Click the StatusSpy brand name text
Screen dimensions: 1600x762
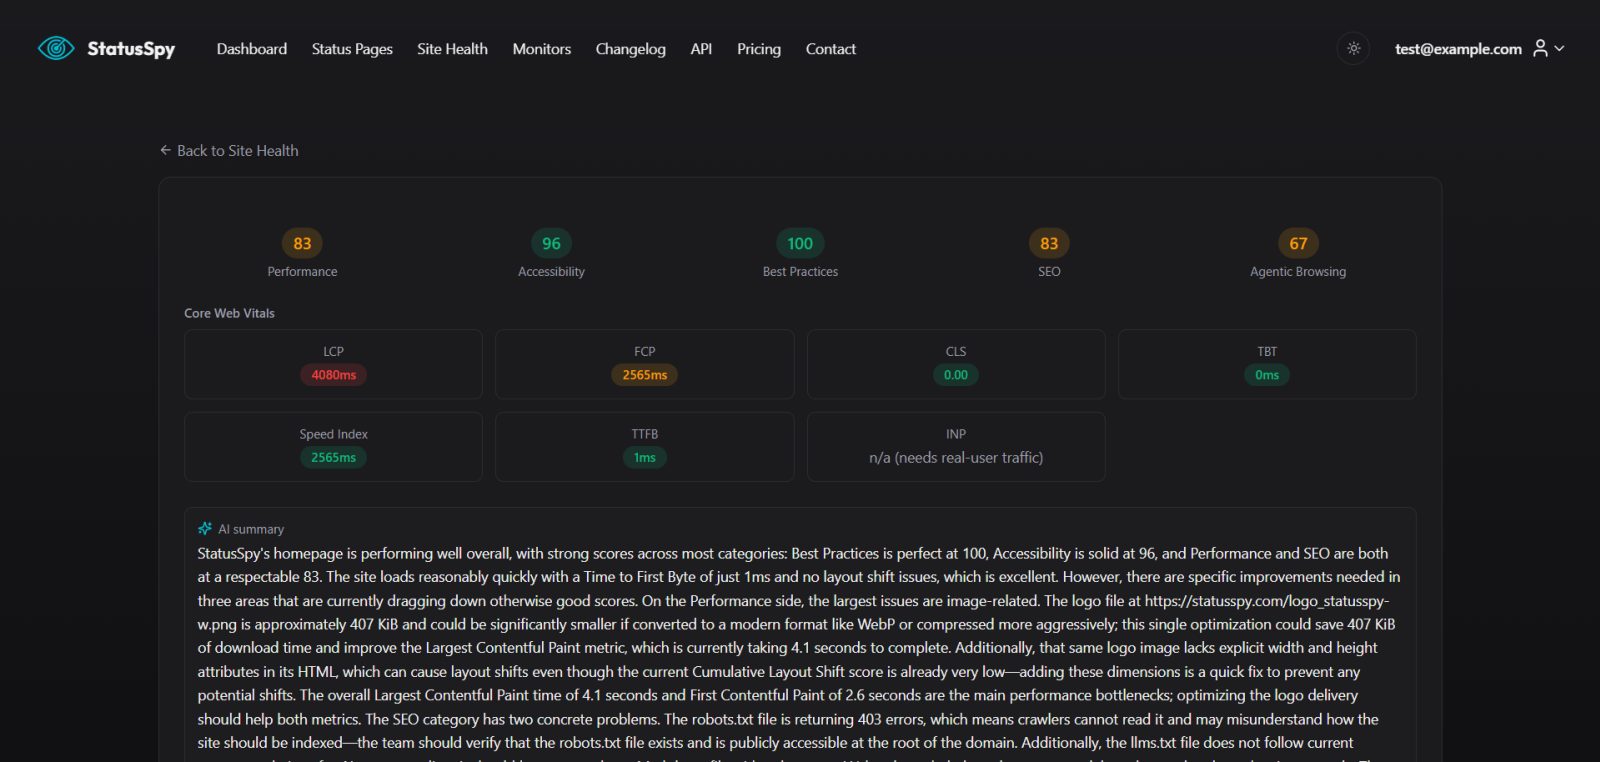tap(131, 49)
